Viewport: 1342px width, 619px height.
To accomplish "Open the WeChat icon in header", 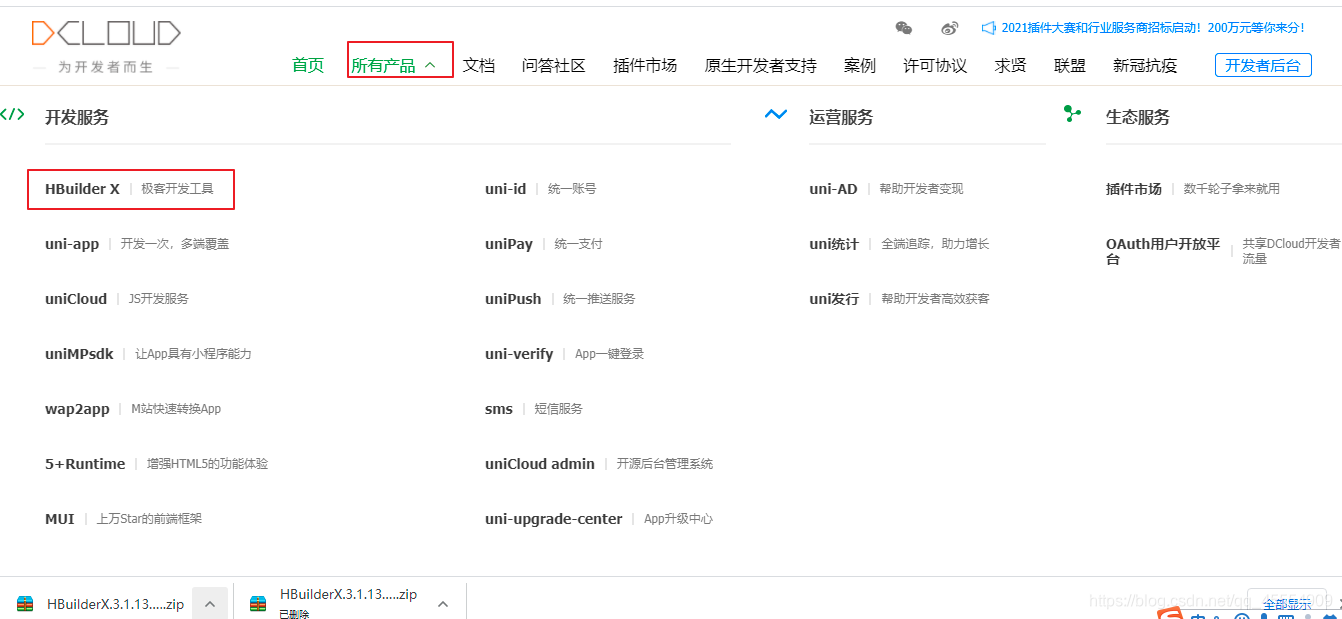I will pos(904,28).
